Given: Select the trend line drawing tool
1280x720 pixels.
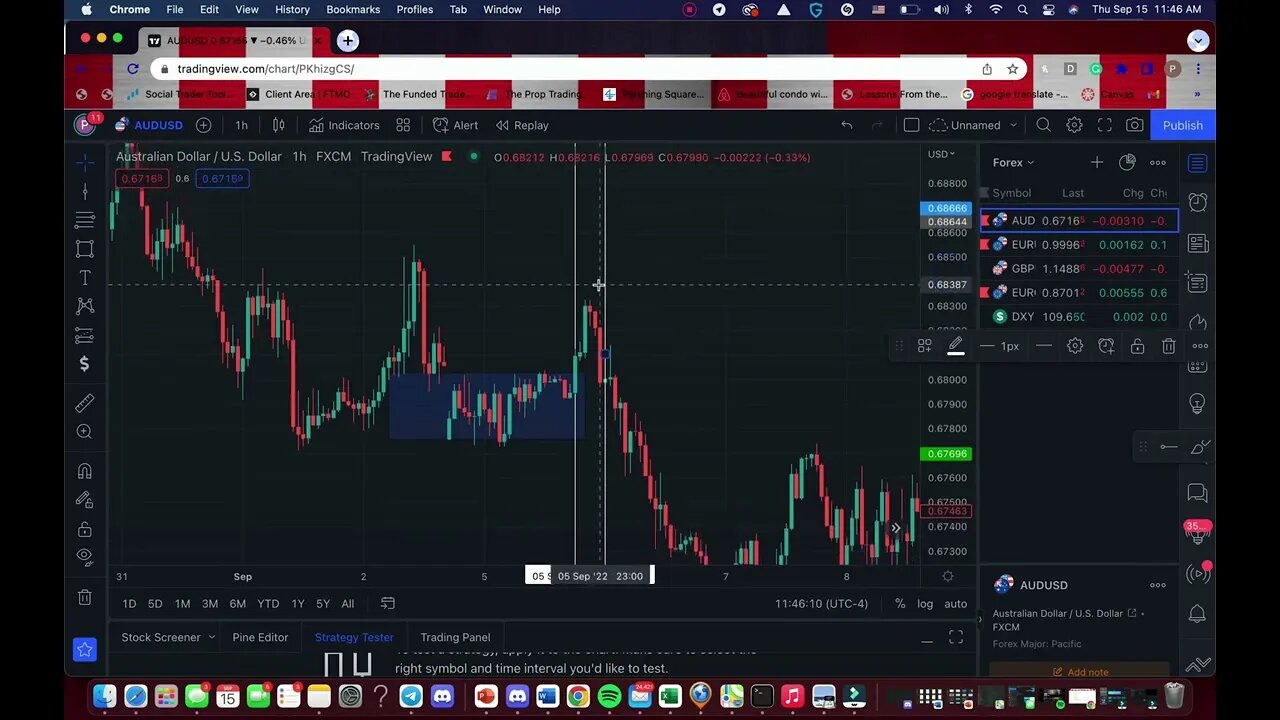Looking at the screenshot, I should pos(85,191).
